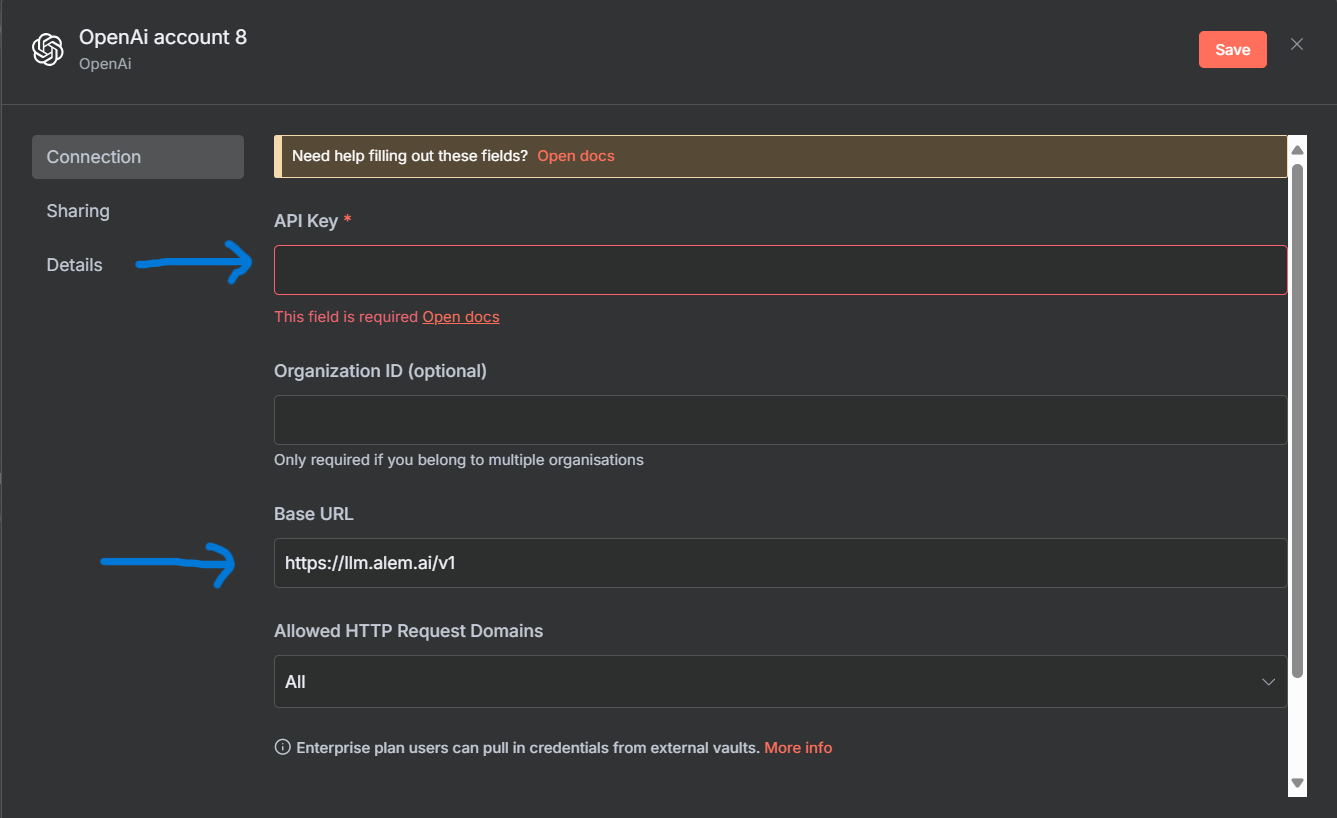Close the credential dialog with the X
Screen dimensions: 1337x818
1296,44
